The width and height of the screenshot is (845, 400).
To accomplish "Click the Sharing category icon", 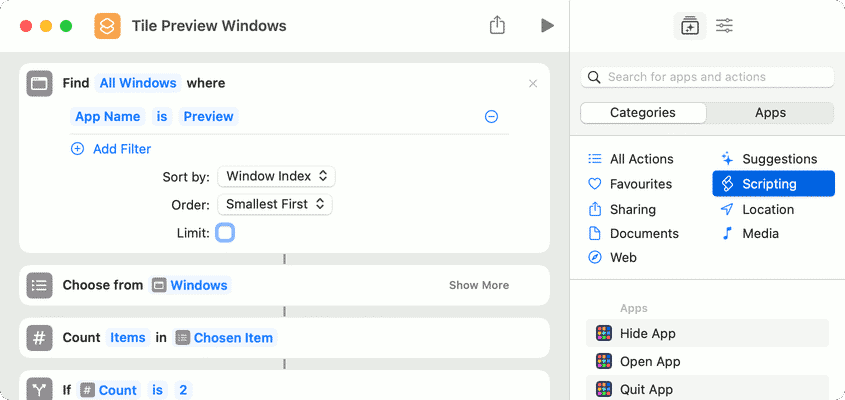I will click(x=594, y=209).
